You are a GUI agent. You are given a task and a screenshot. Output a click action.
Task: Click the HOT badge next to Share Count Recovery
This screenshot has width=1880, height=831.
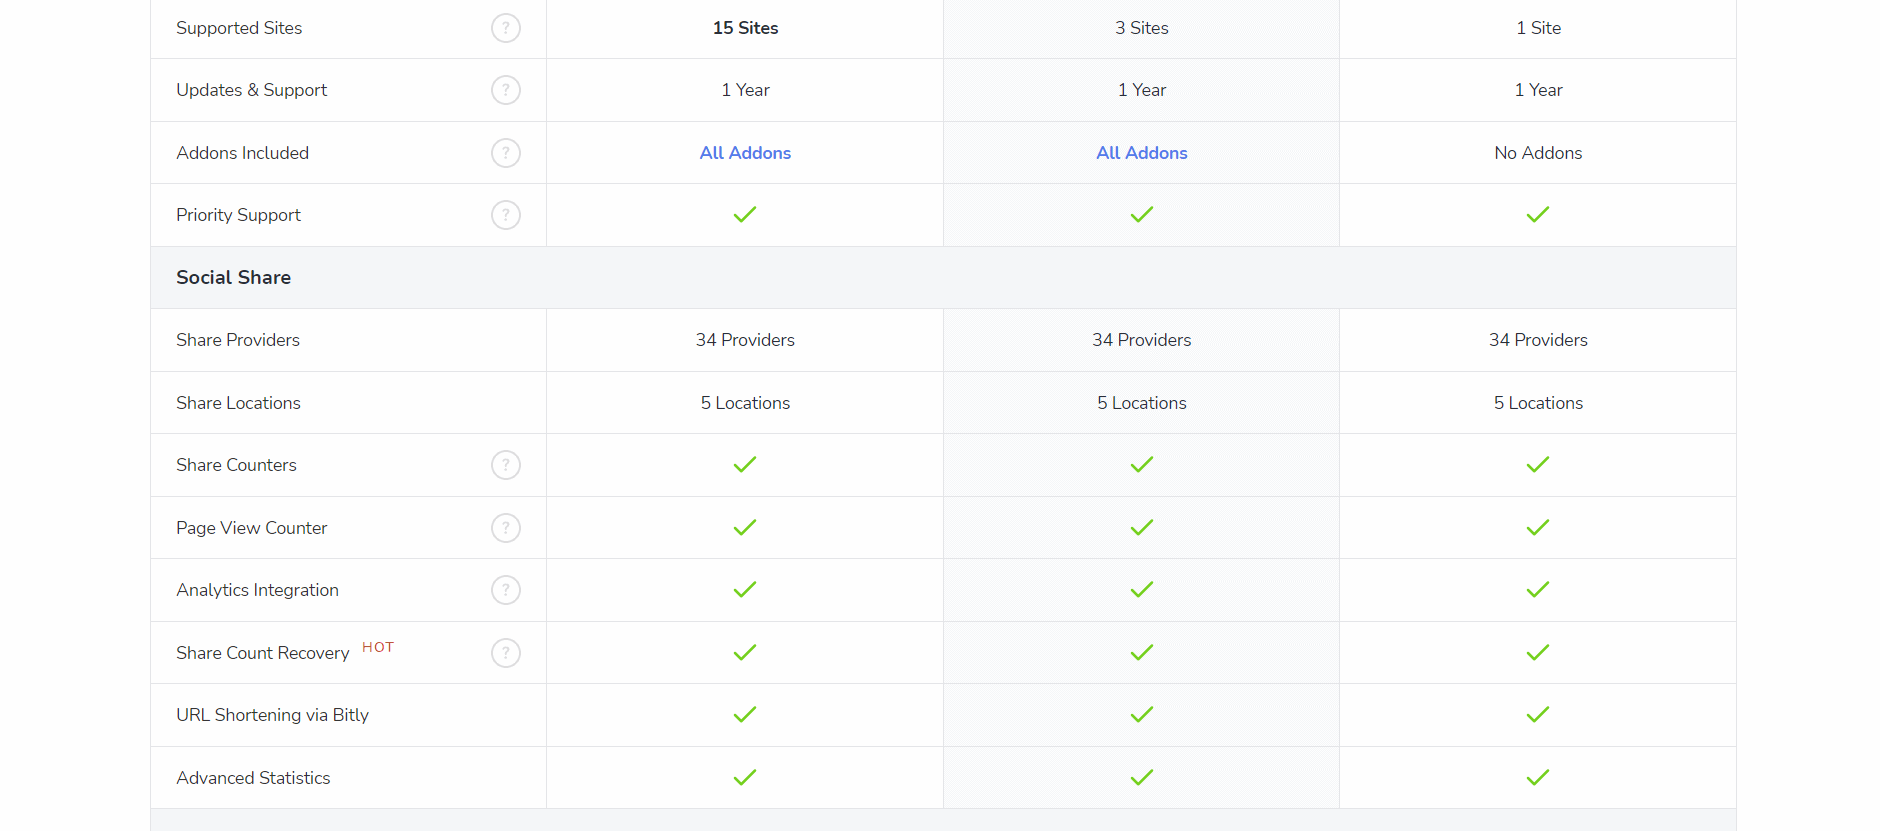(x=378, y=647)
